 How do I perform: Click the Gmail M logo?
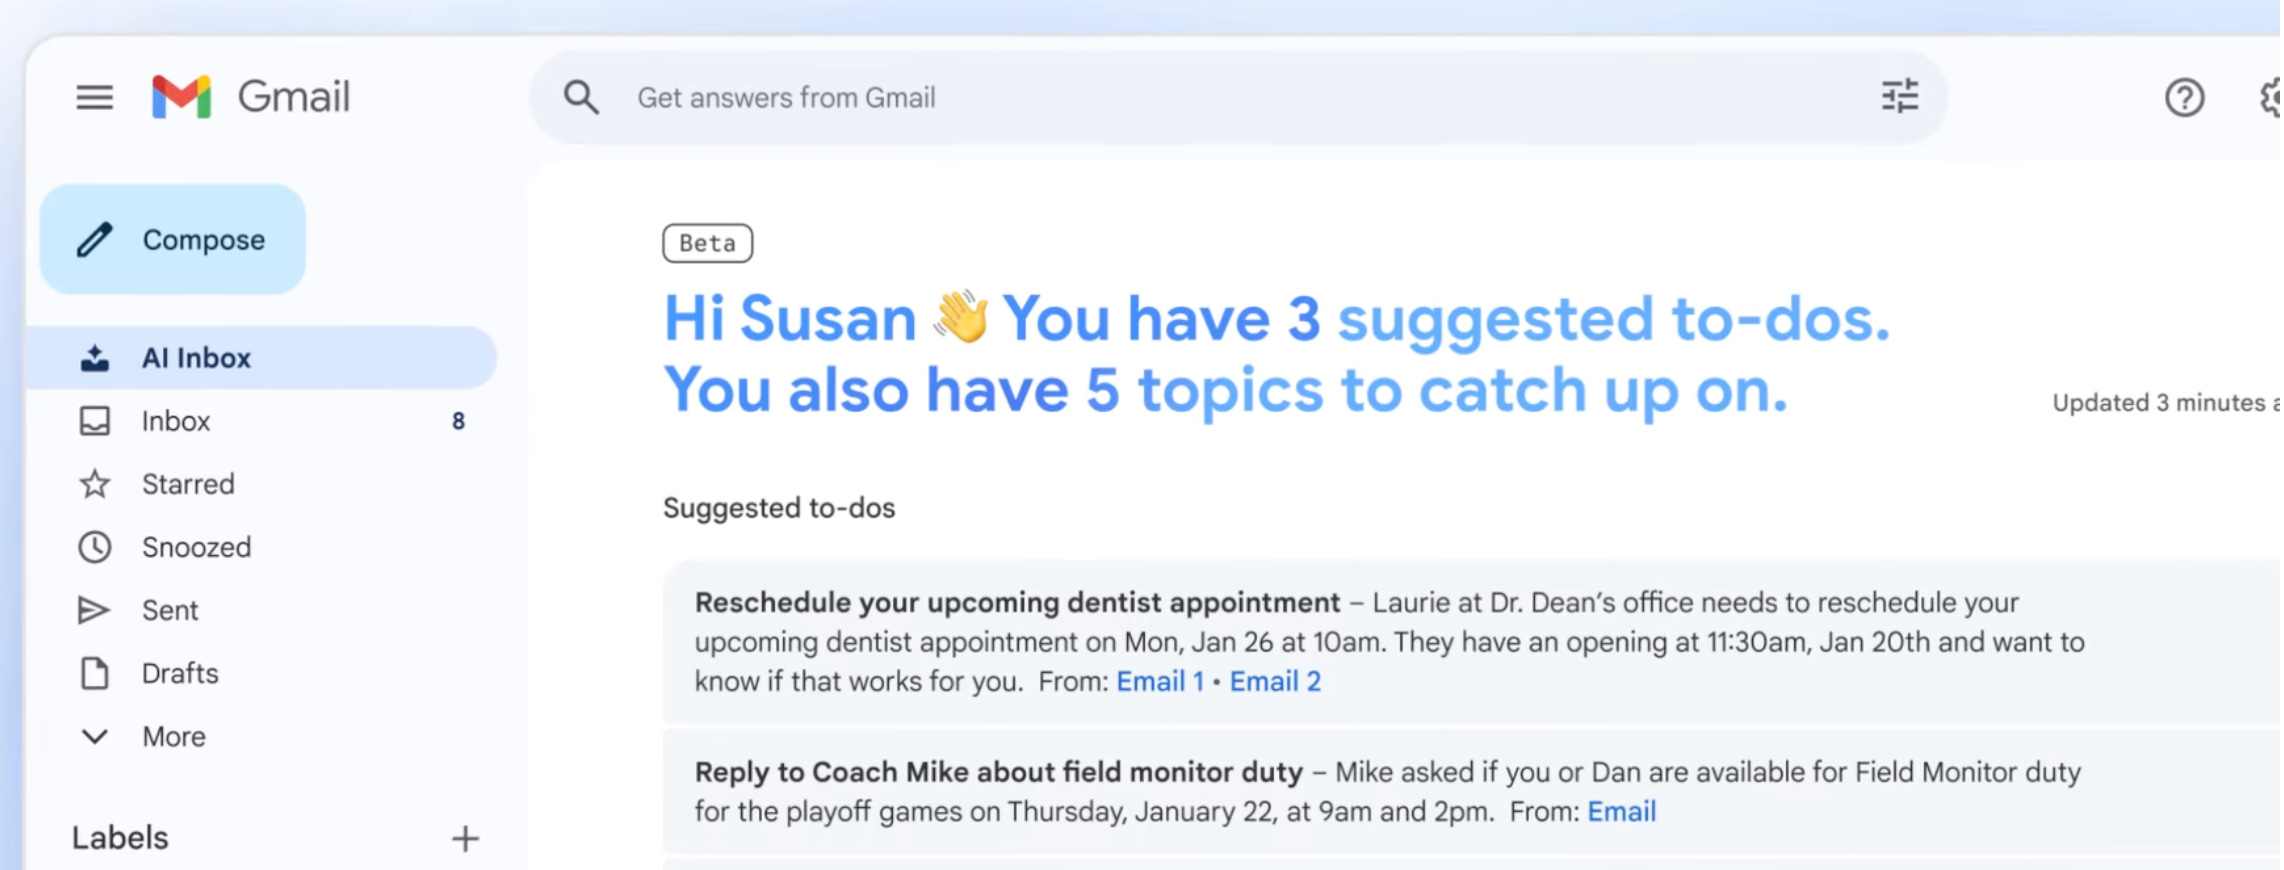pos(182,97)
